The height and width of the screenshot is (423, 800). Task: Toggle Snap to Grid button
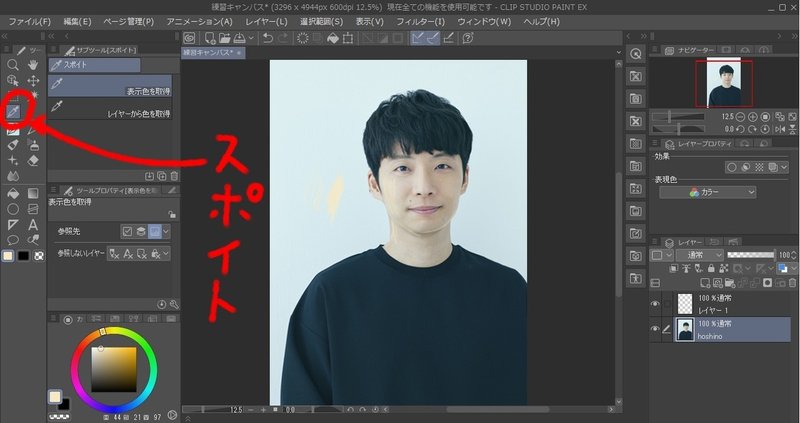(448, 38)
